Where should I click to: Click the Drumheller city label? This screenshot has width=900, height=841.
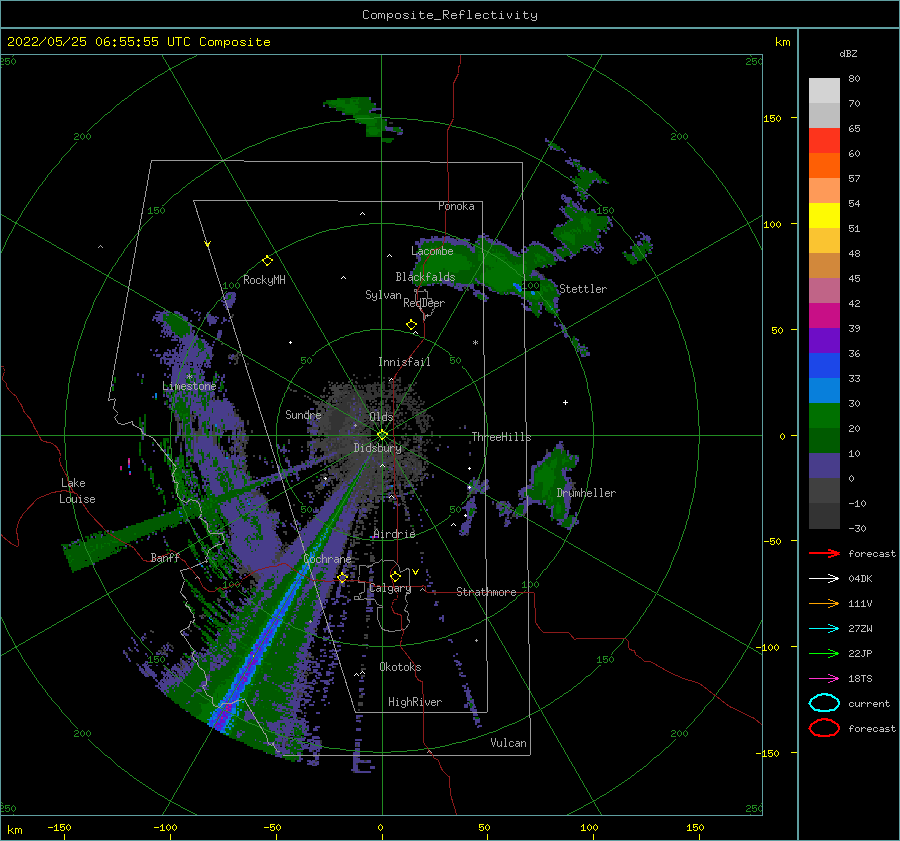pos(586,493)
